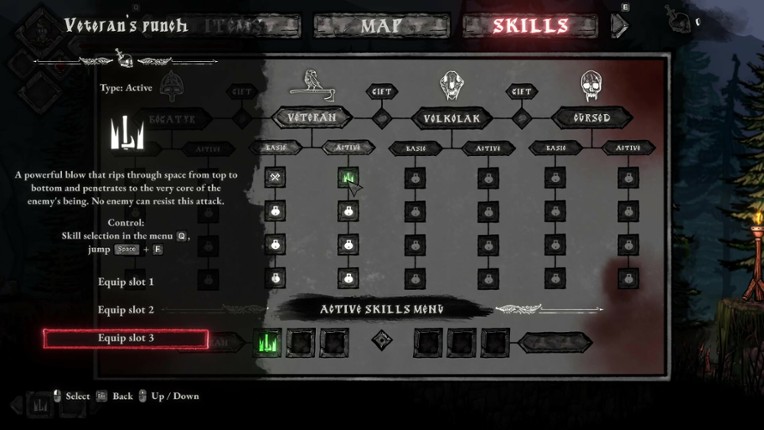Select the Volkolak class header
The height and width of the screenshot is (430, 764).
point(450,119)
